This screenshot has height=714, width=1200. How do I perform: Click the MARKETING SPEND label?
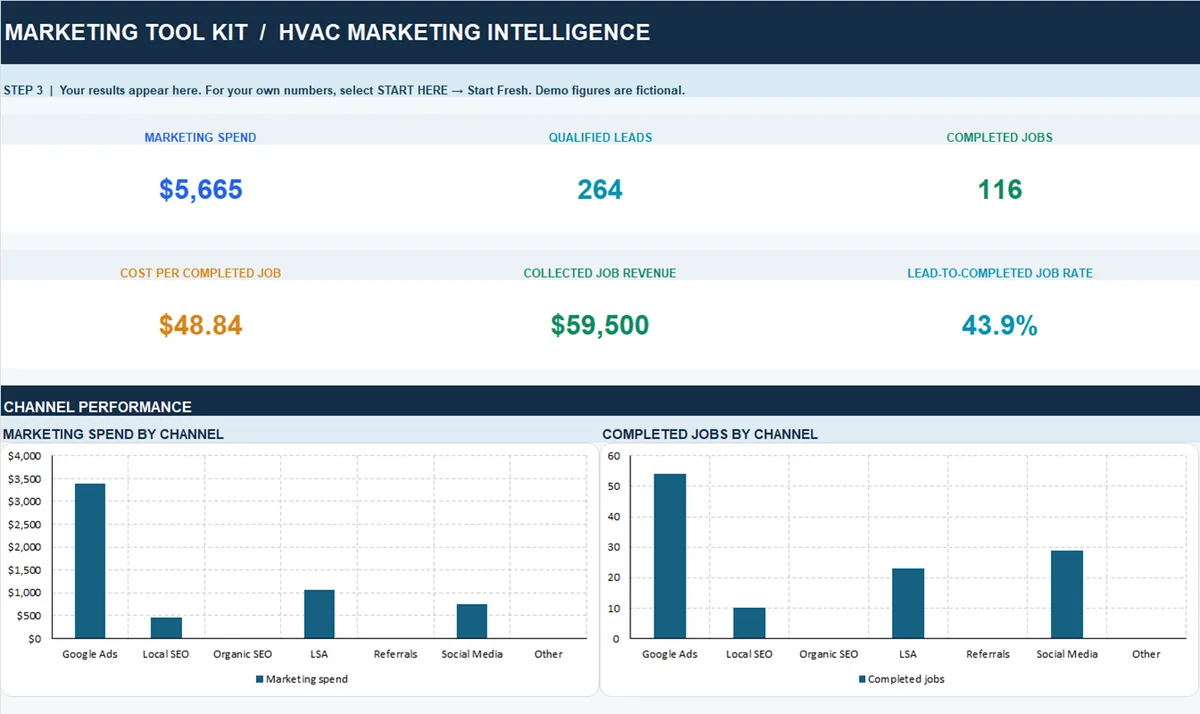tap(200, 137)
